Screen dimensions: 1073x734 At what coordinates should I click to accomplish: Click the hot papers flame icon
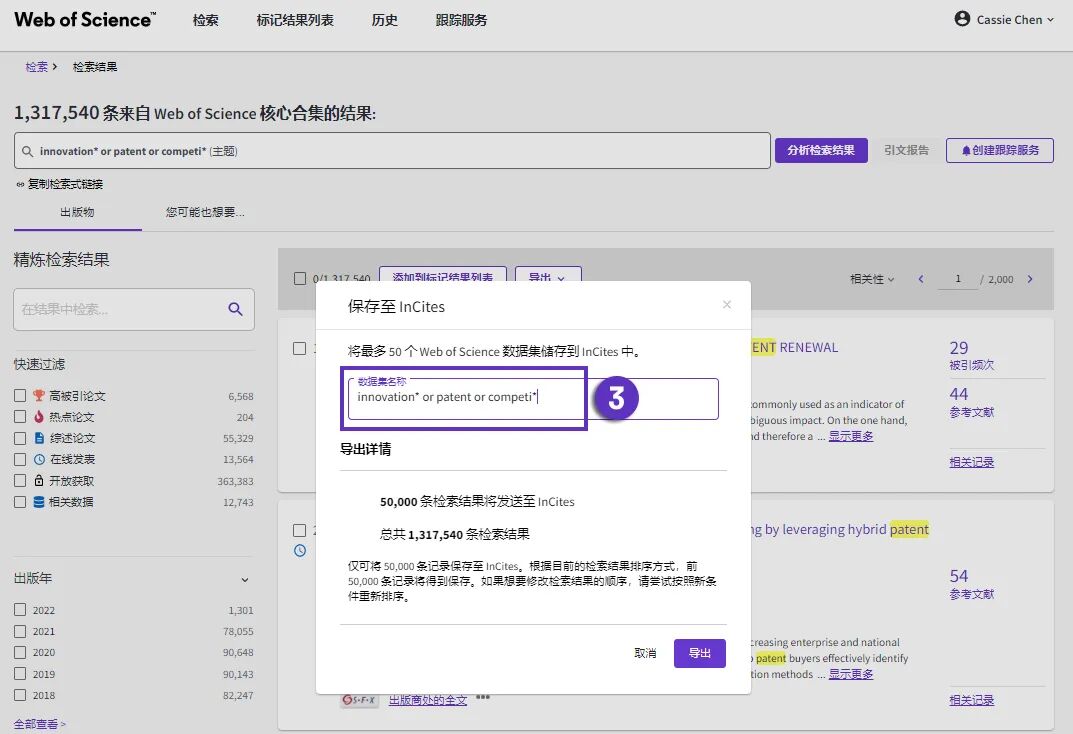click(39, 417)
